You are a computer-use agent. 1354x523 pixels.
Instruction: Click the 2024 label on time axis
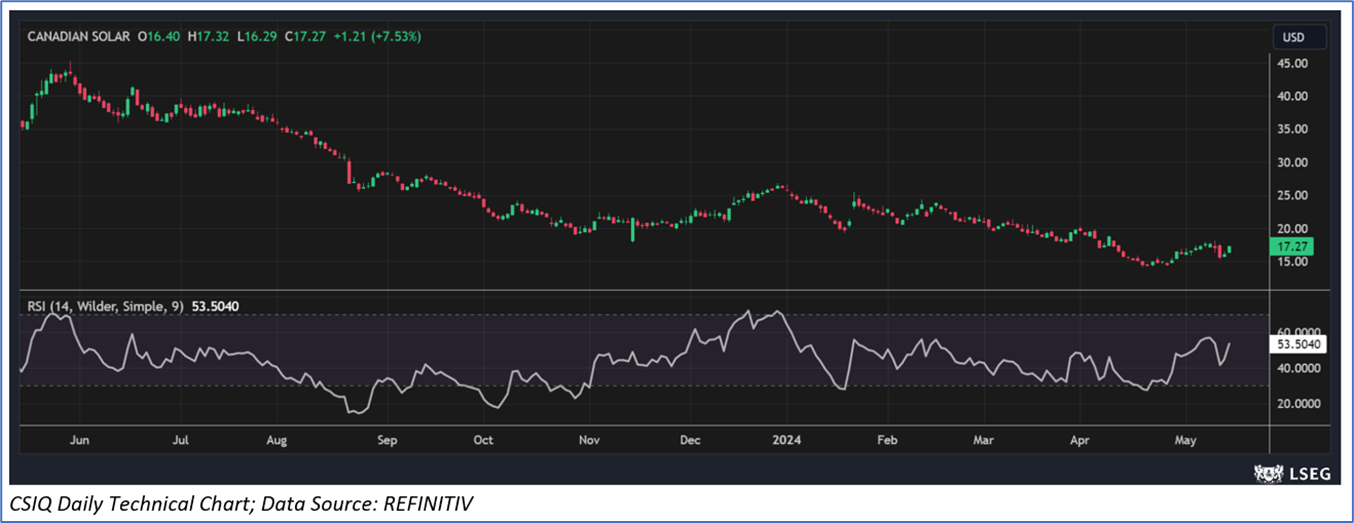pos(788,439)
